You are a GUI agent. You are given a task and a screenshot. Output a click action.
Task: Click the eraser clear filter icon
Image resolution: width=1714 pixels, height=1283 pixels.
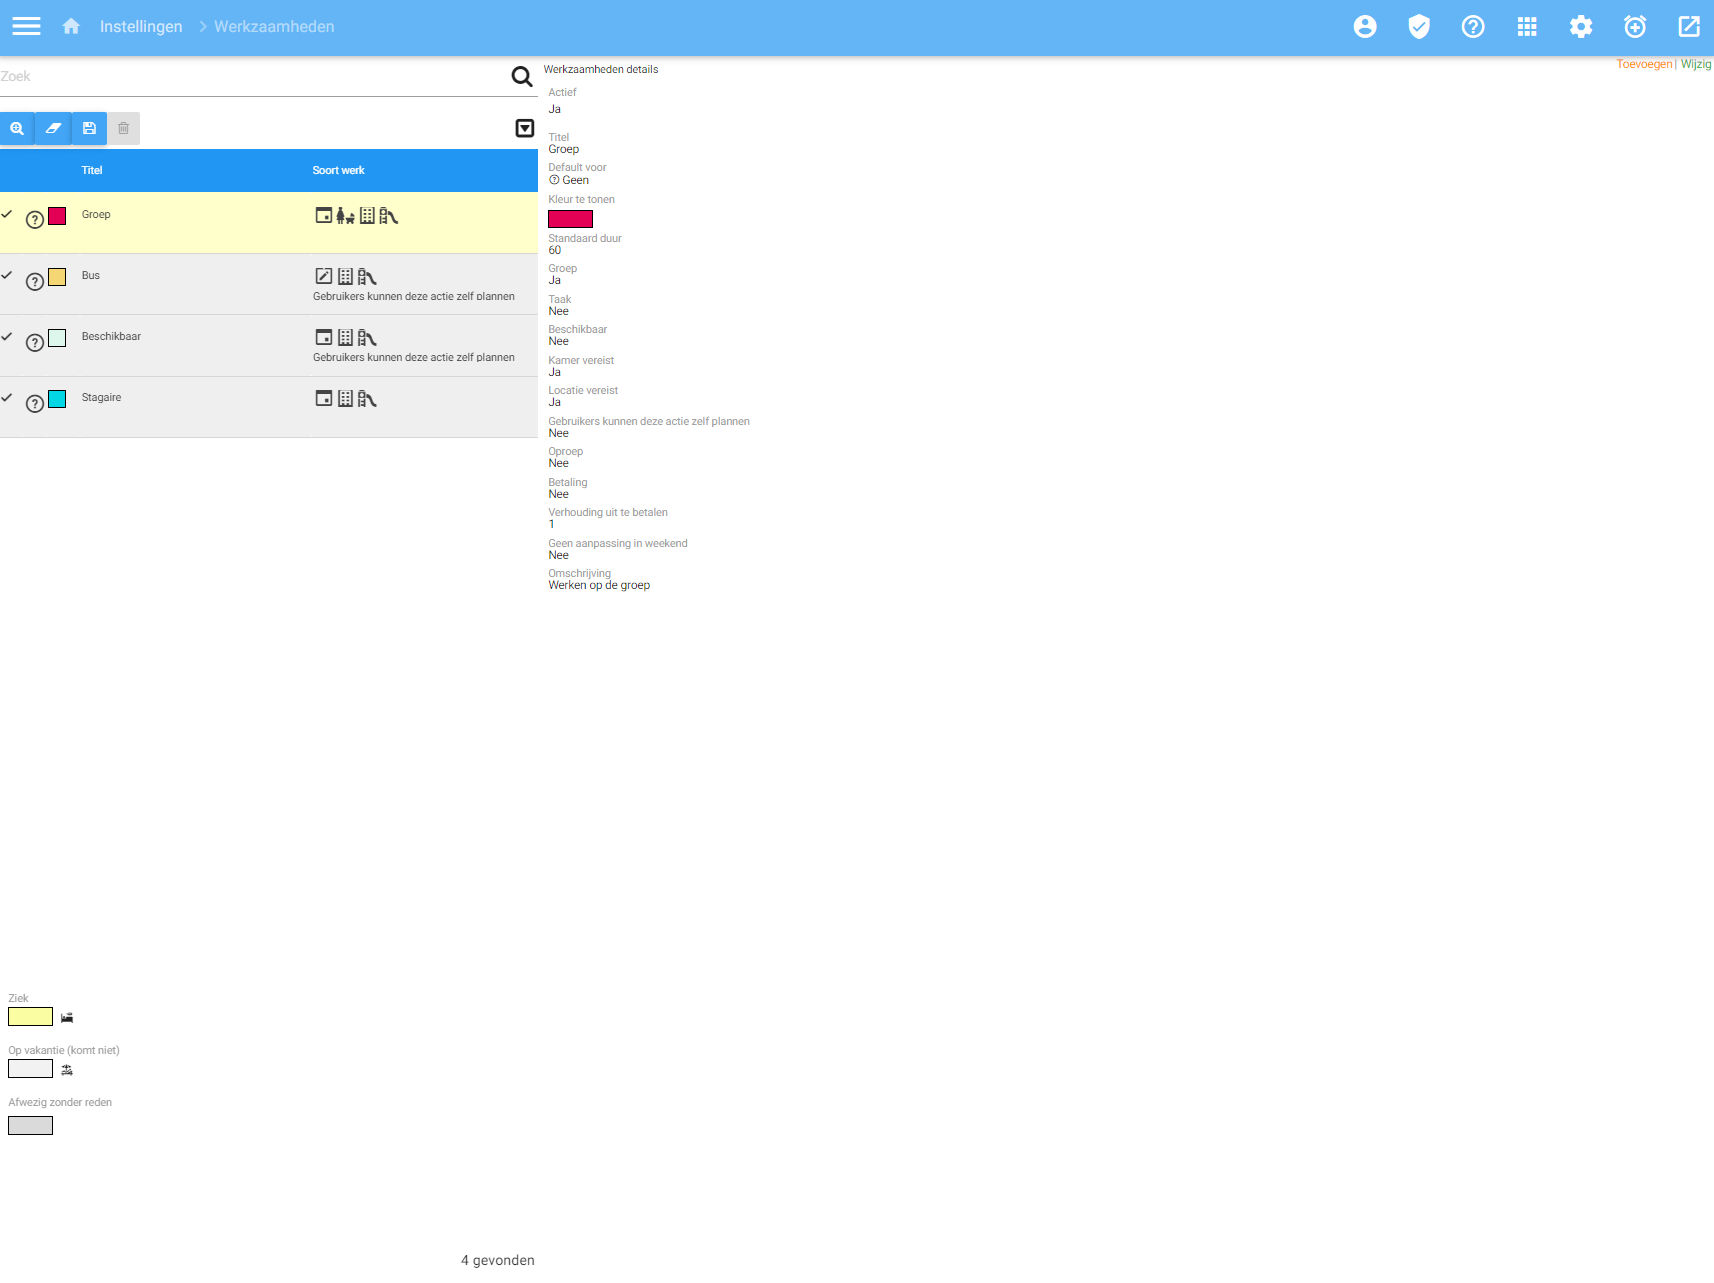(x=53, y=129)
